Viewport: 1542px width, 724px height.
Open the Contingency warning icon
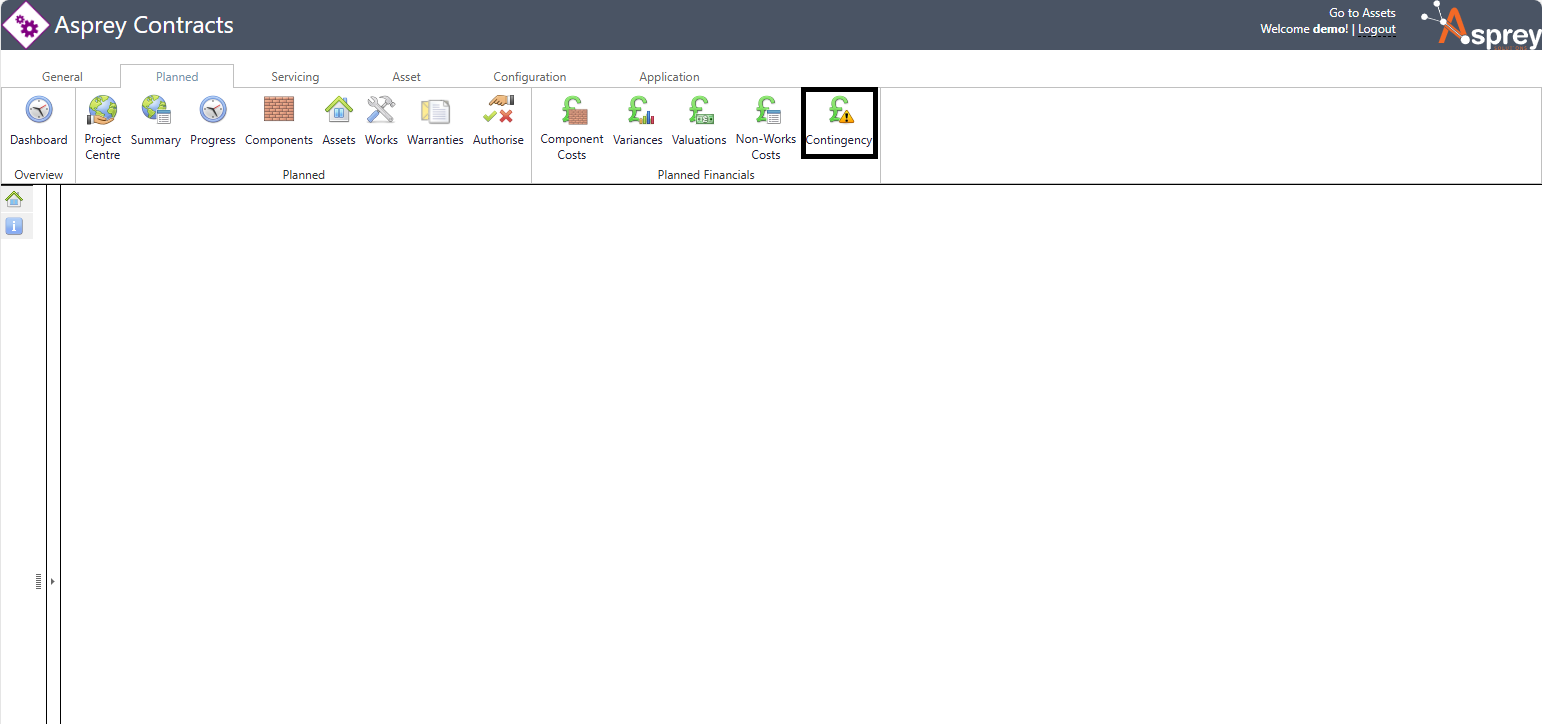click(839, 110)
